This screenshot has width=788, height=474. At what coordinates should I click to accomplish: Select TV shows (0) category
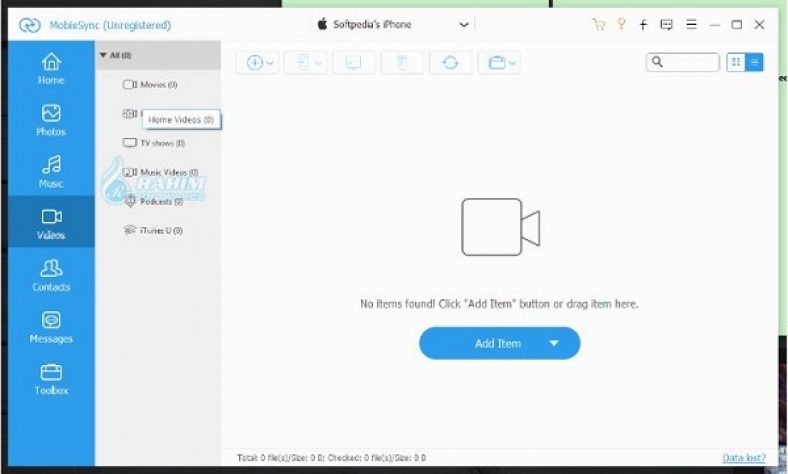click(x=154, y=143)
